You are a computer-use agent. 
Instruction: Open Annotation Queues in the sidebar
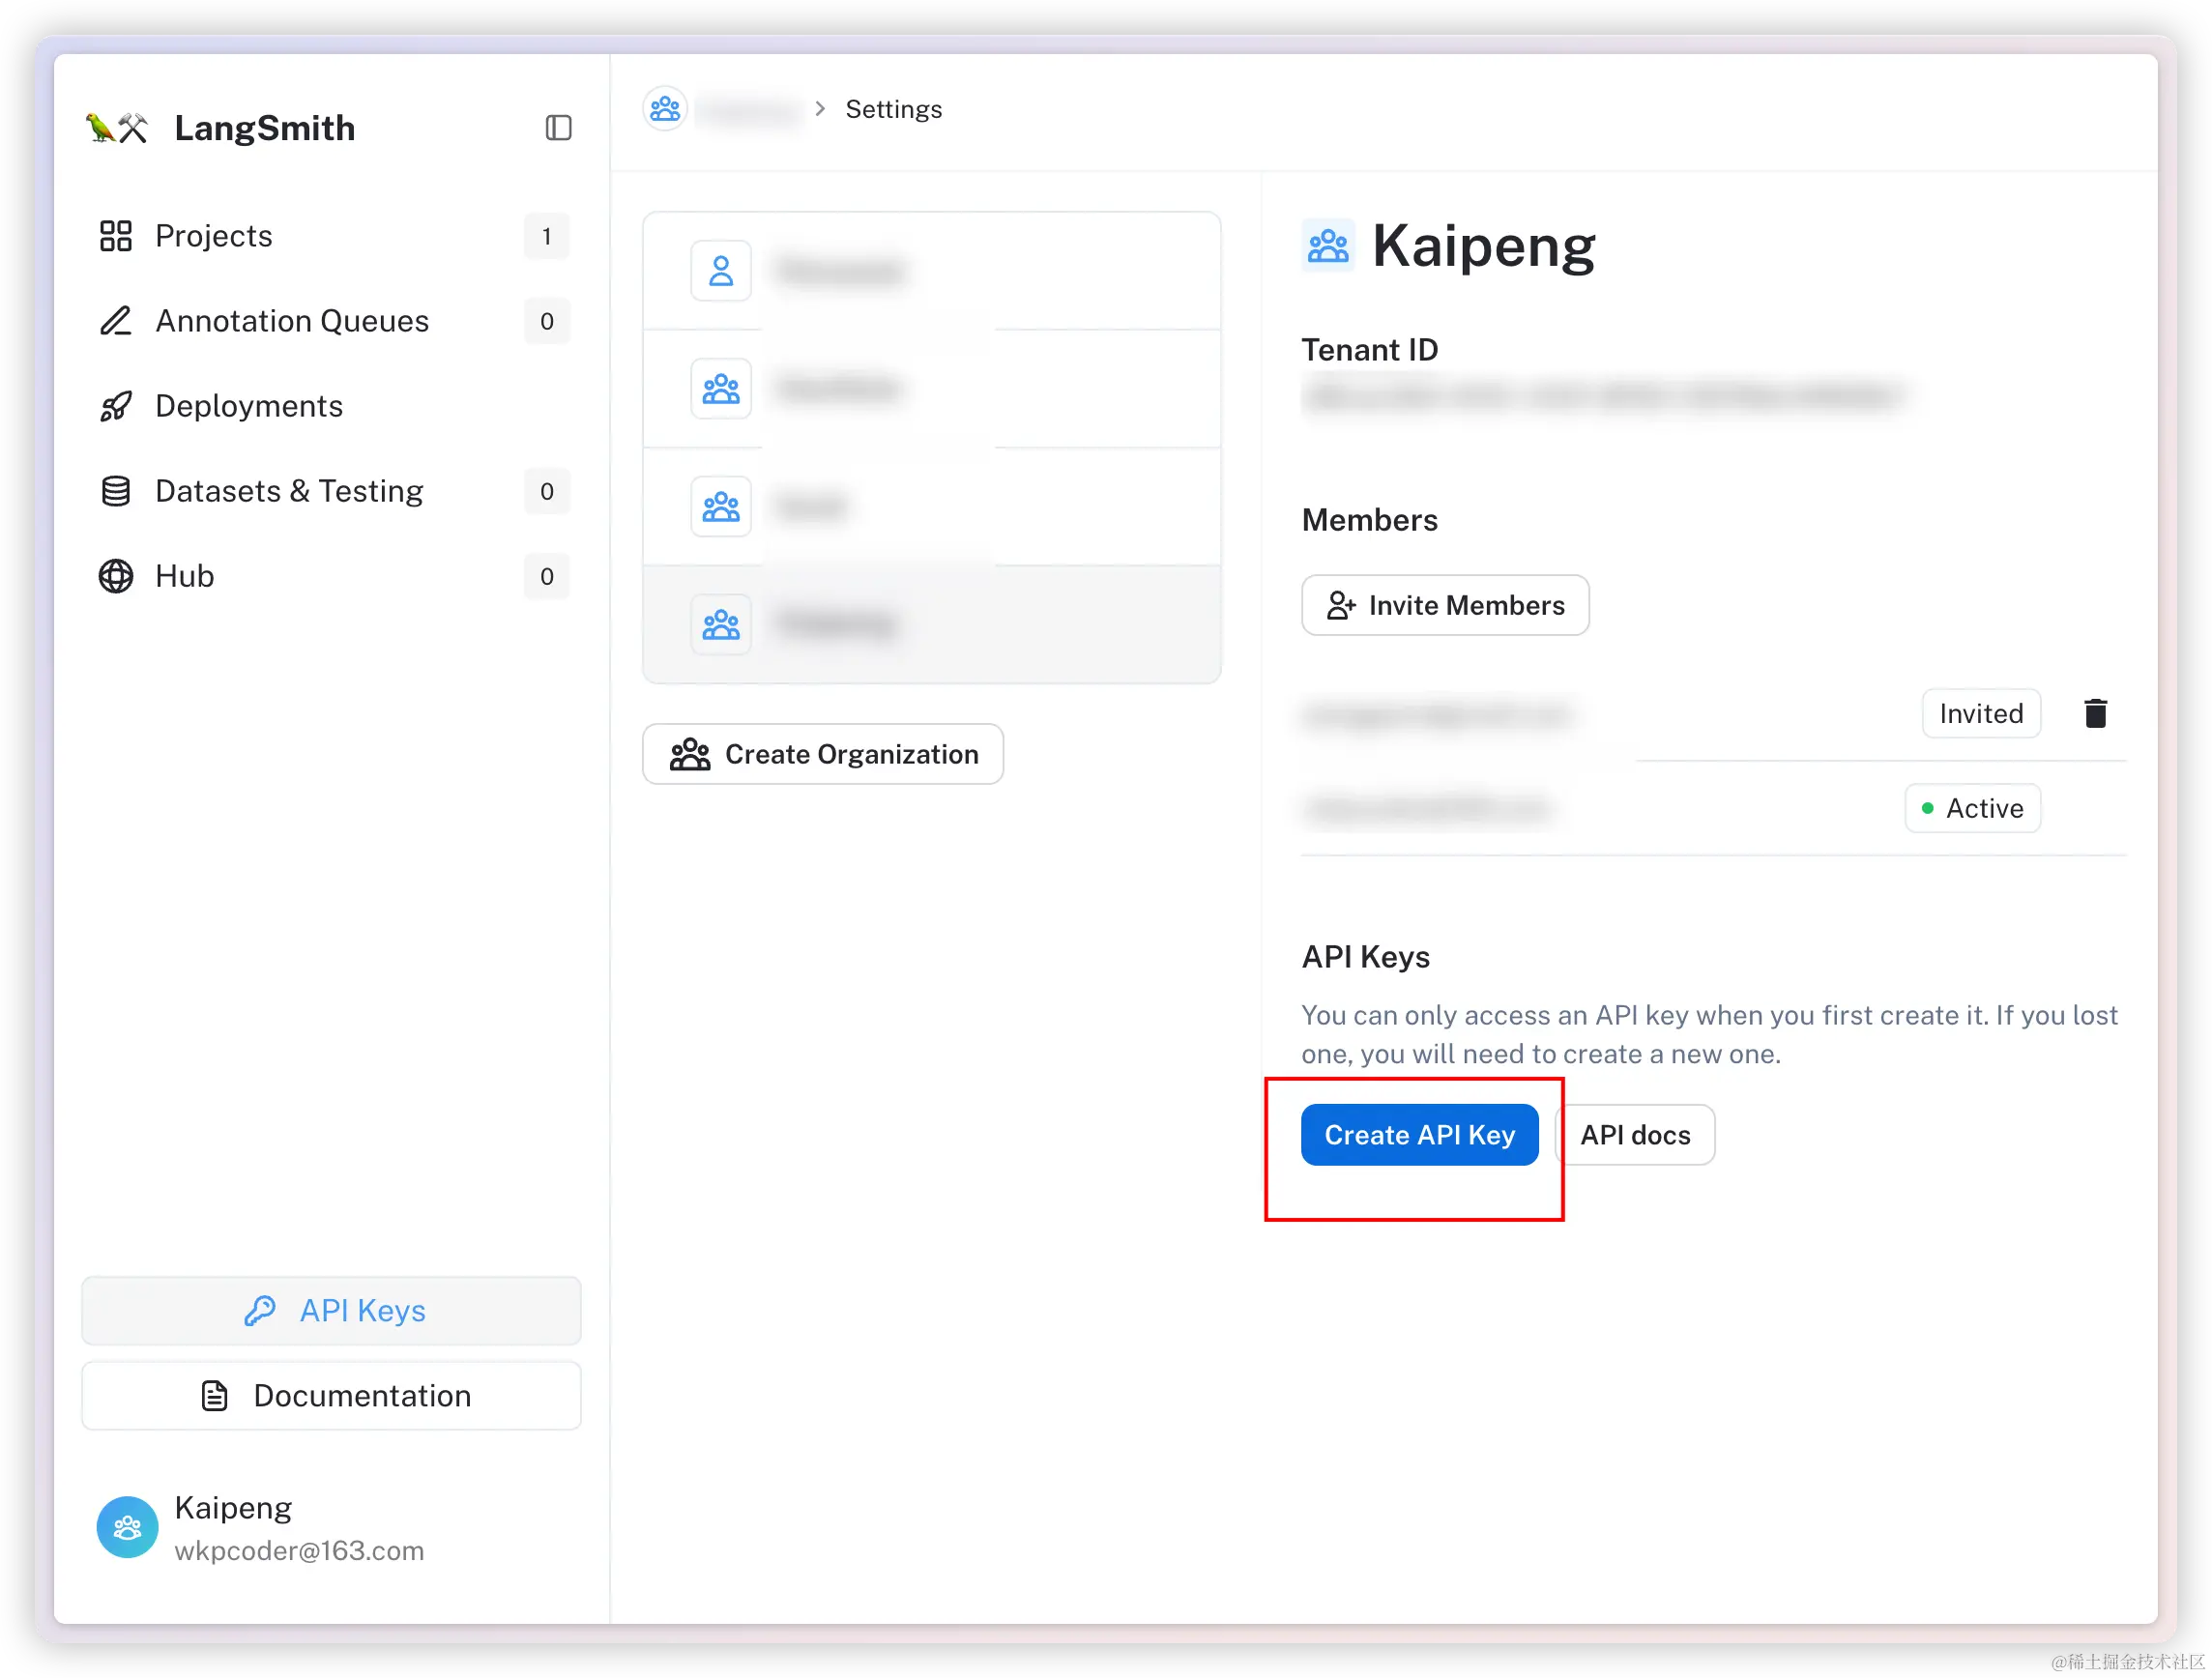click(291, 321)
